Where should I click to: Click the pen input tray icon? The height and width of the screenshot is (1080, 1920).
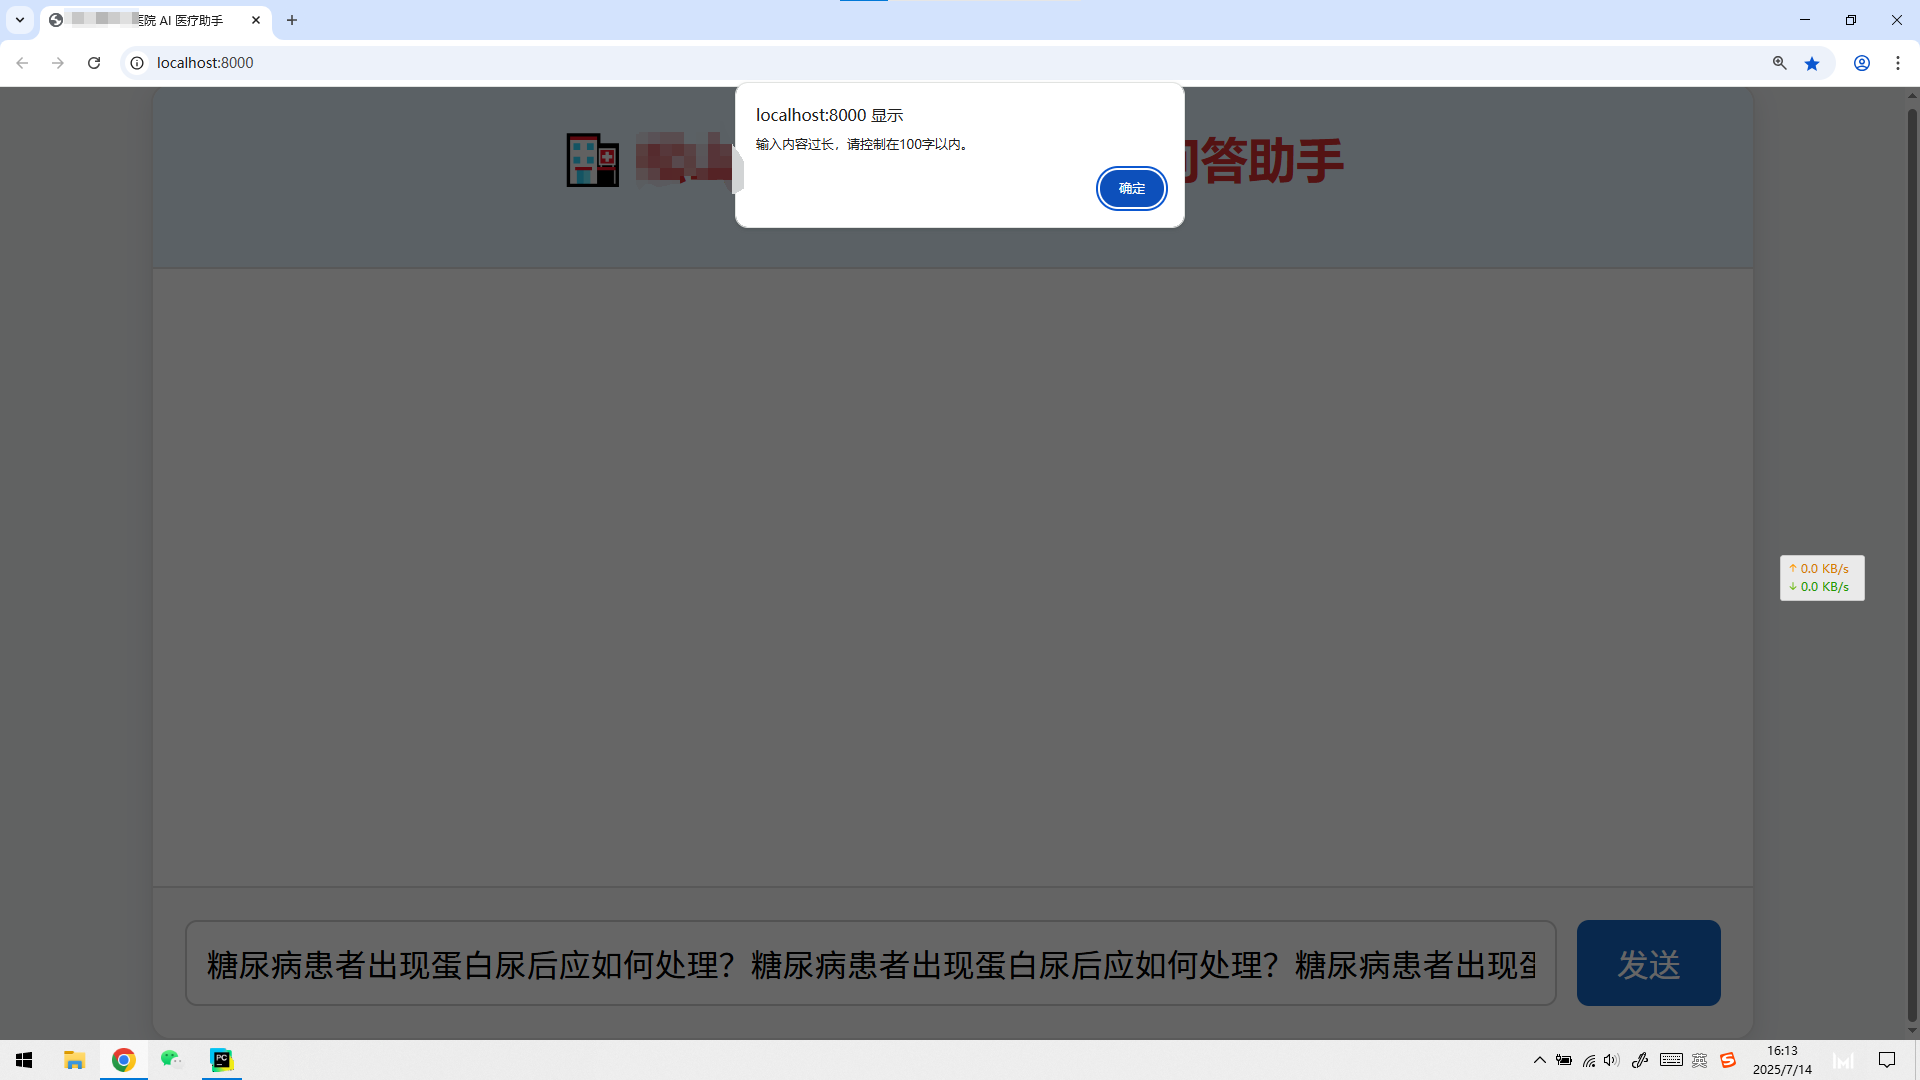click(1640, 1060)
